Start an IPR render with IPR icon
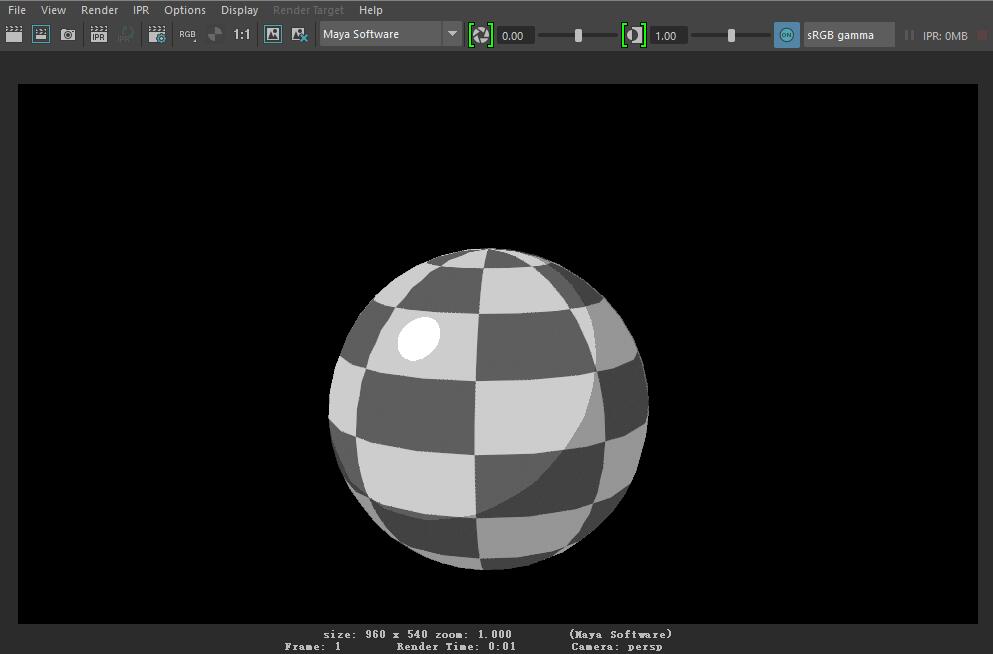Screen dimensions: 993x654 coord(99,34)
